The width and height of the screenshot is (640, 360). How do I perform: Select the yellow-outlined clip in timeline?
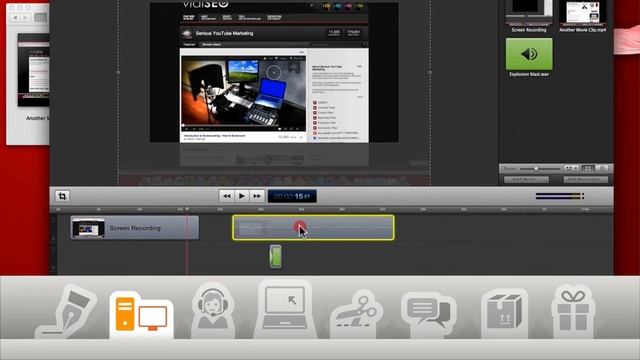[x=313, y=228]
